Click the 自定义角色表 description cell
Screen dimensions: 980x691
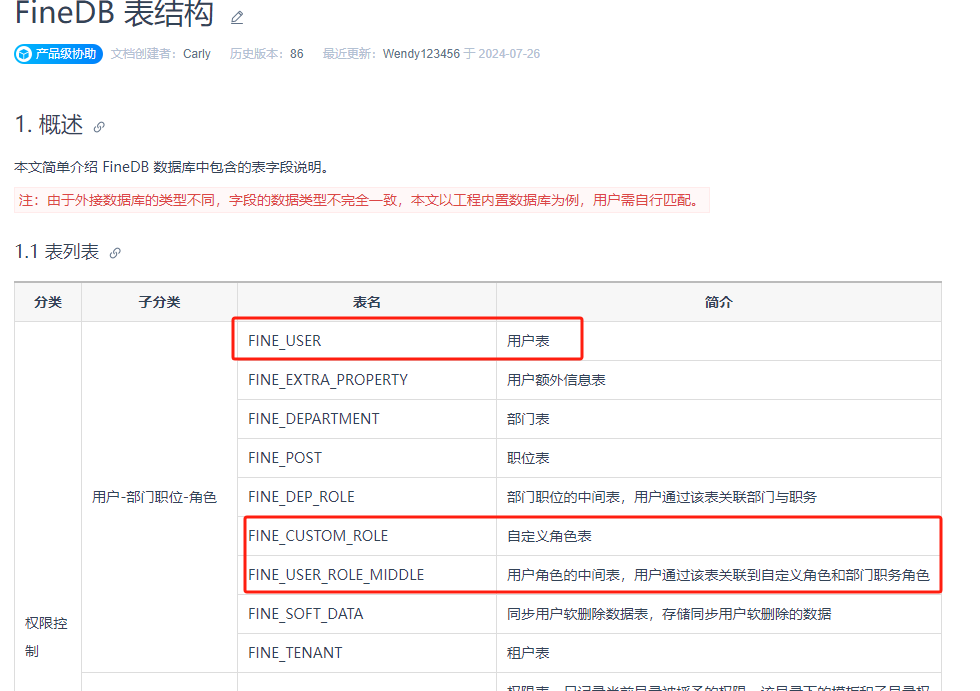pyautogui.click(x=719, y=536)
